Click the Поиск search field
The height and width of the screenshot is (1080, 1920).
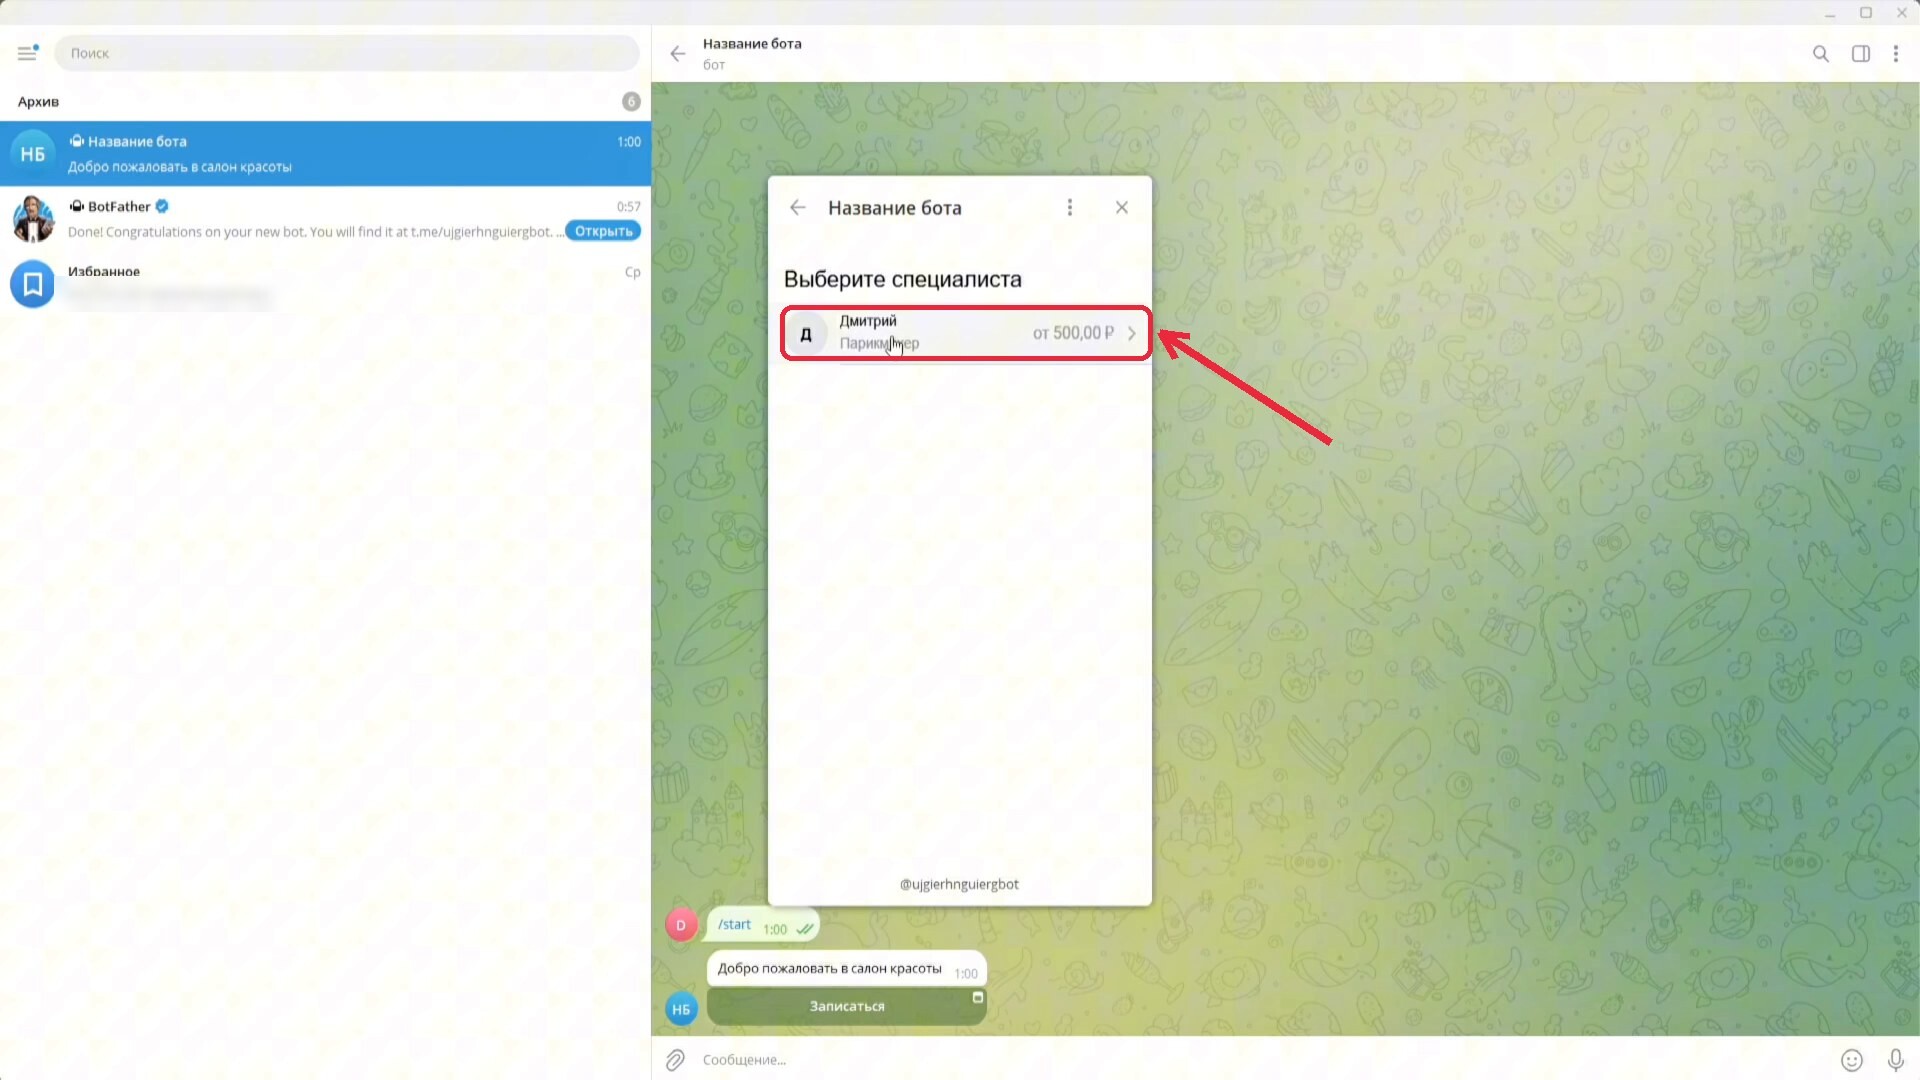(346, 53)
